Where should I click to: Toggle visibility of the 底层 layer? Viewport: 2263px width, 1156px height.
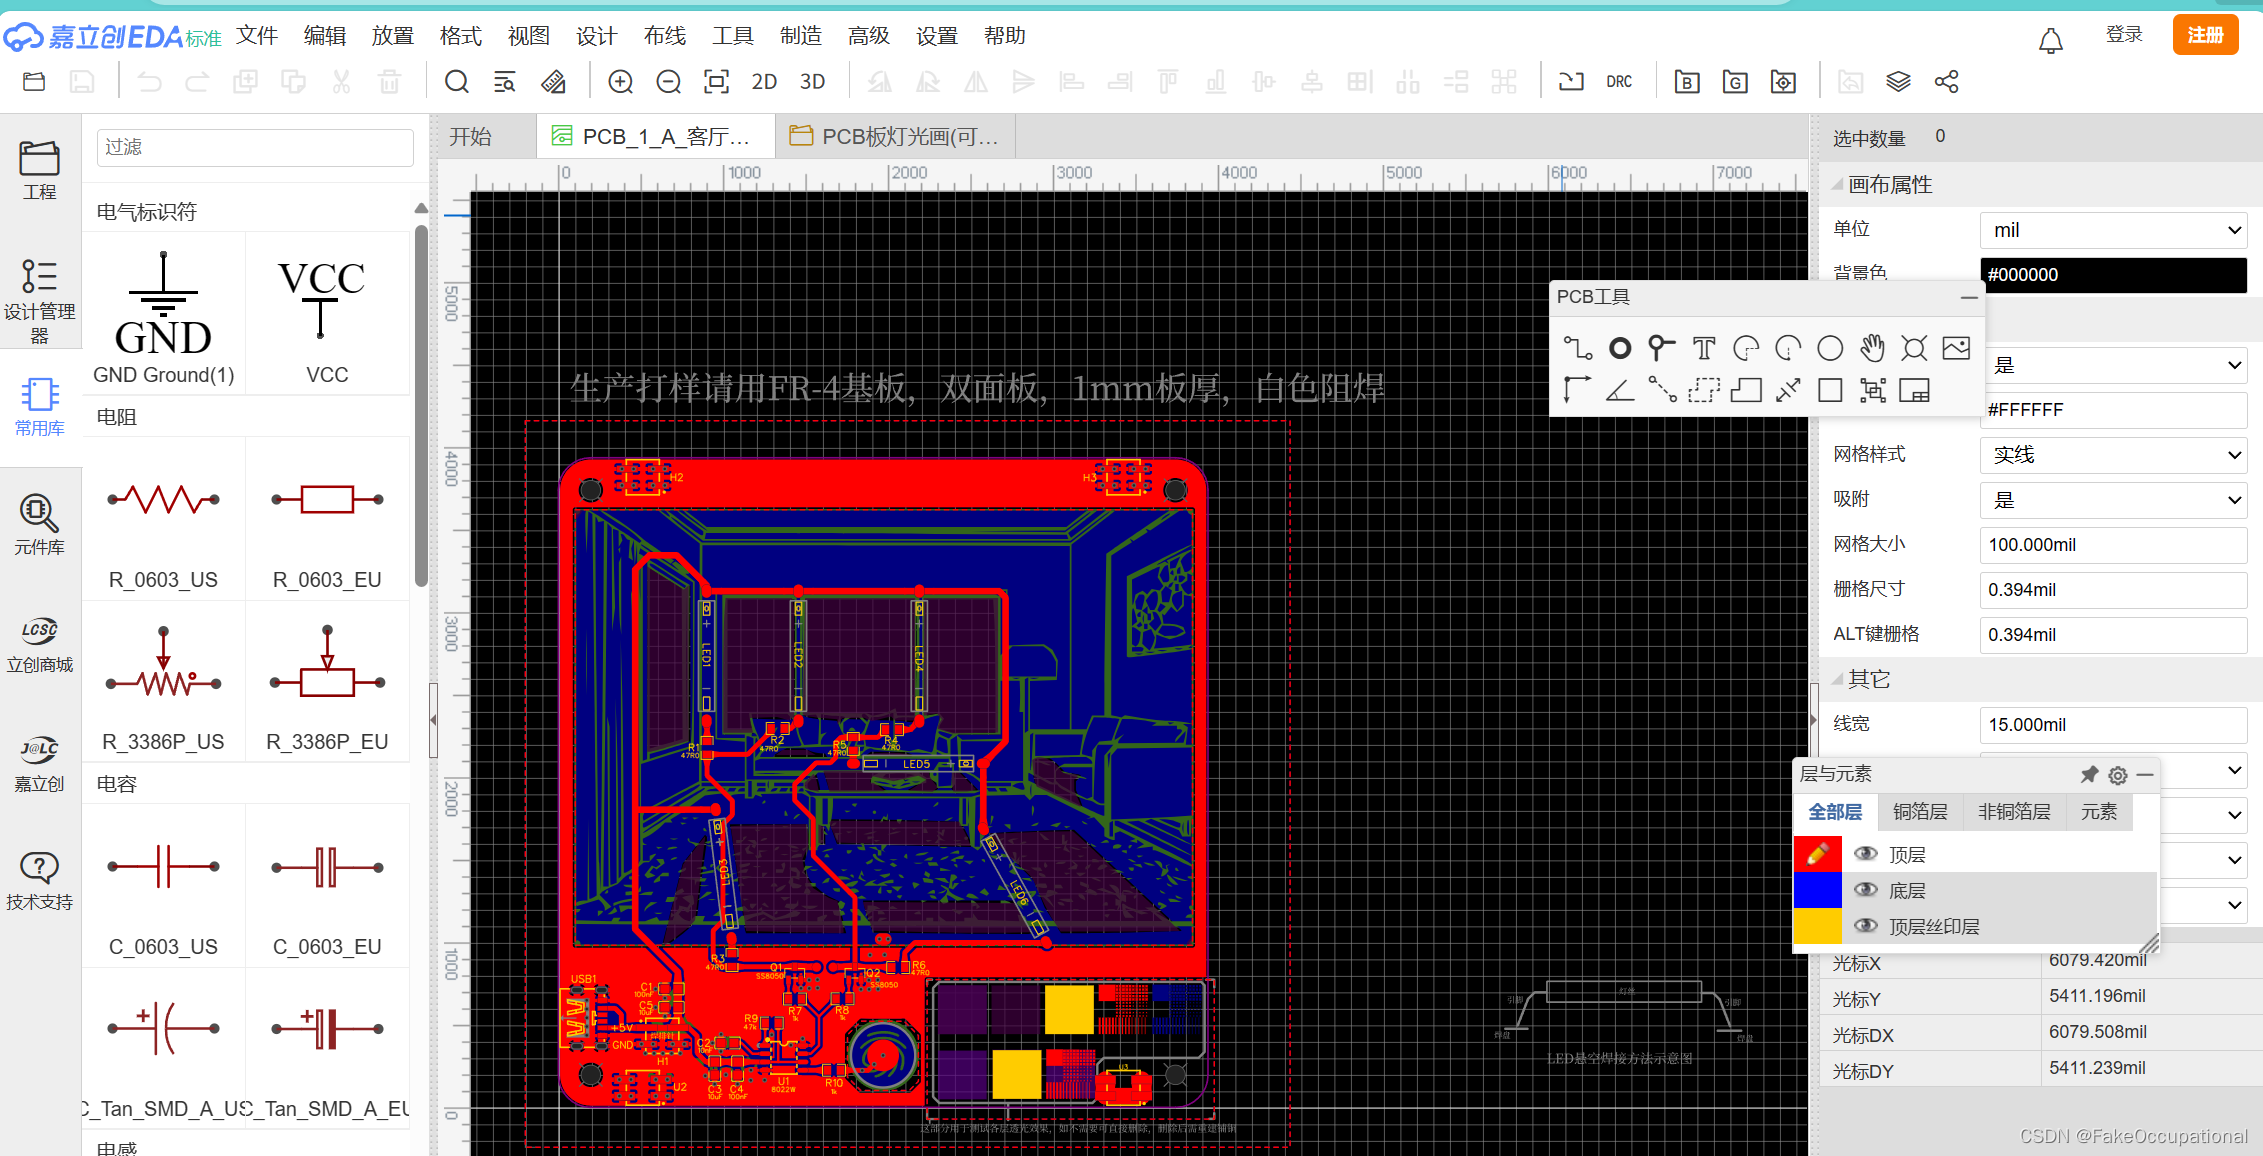[1865, 890]
